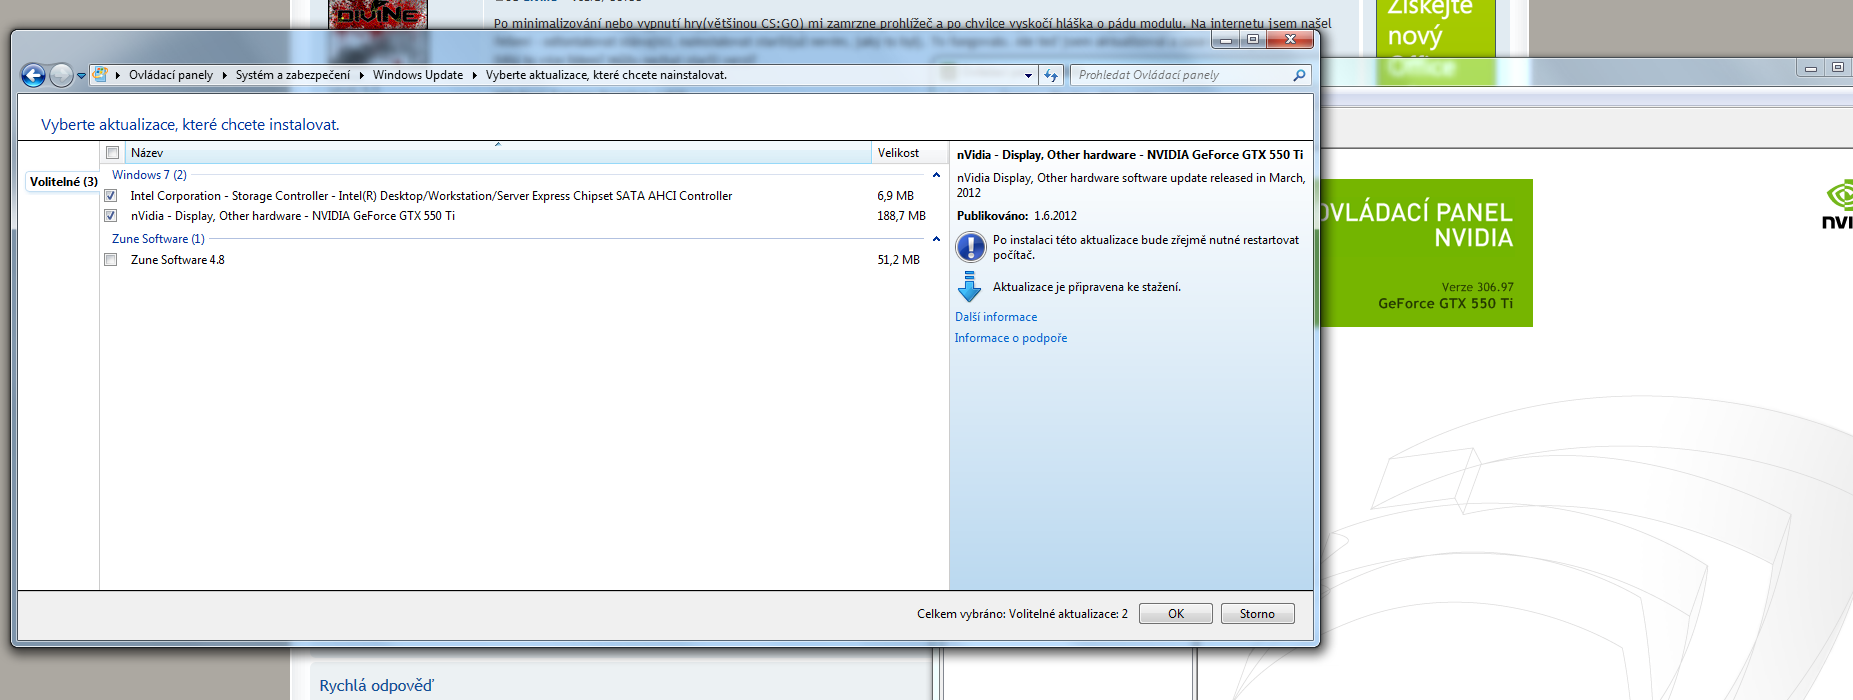
Task: Open breadcrumb arrow after 'Ovládací panely'
Action: click(225, 75)
